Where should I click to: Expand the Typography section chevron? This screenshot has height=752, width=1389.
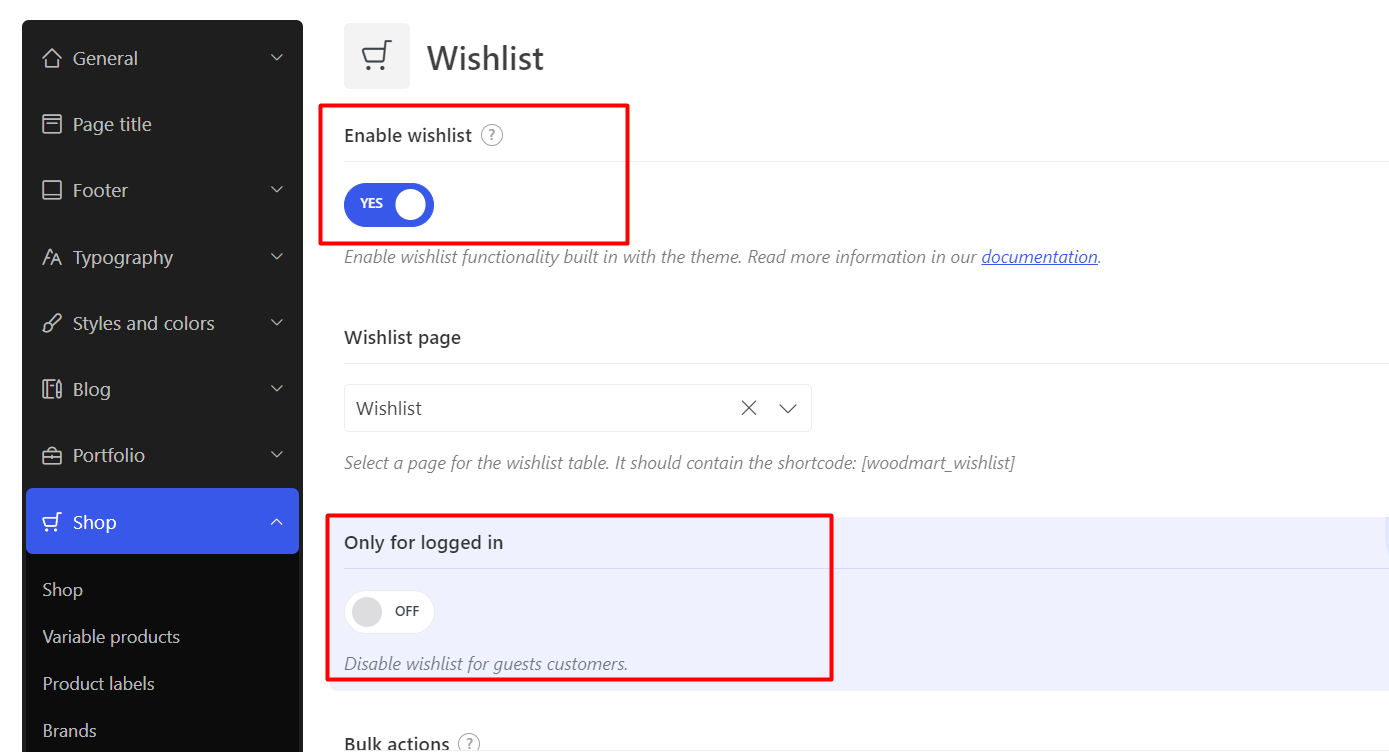tap(277, 257)
